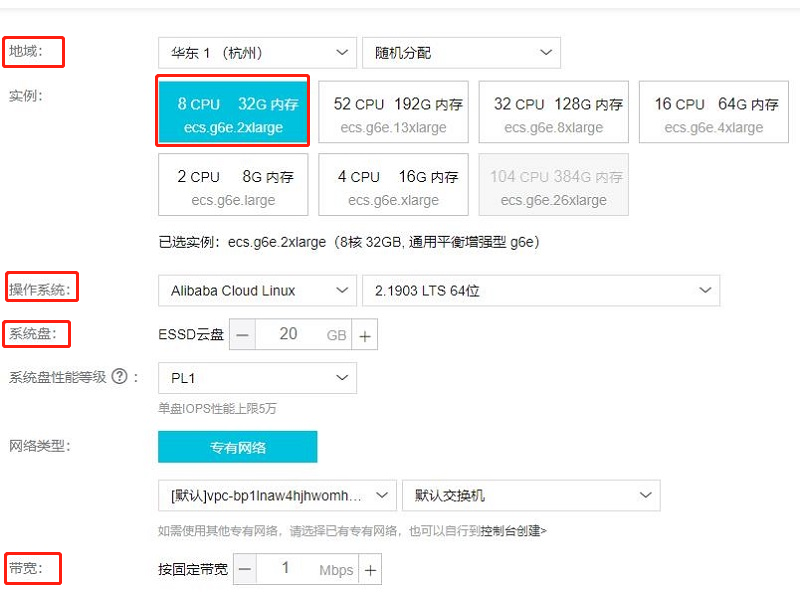Increase system disk size with plus button
Image resolution: width=800 pixels, height=593 pixels.
tap(365, 335)
